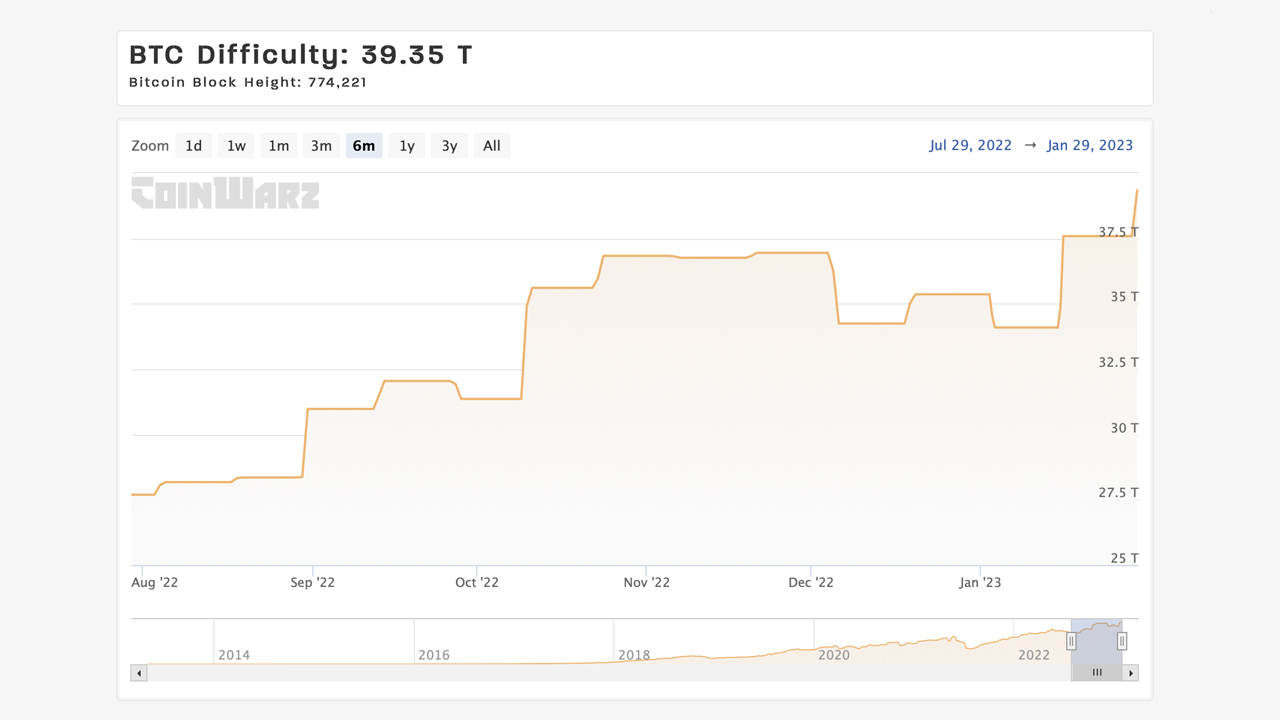The height and width of the screenshot is (720, 1280).
Task: Select the 1d zoom range
Action: pyautogui.click(x=193, y=146)
